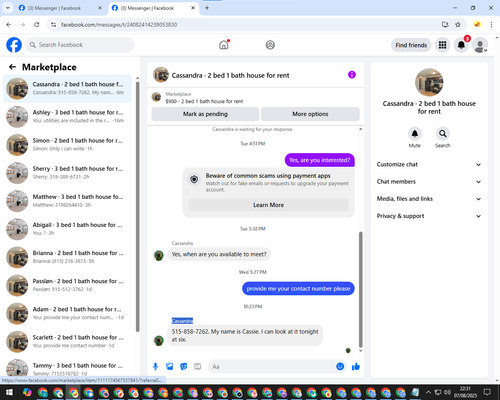Screen dimensions: 500x400
Task: Click the chat messages scrollbar
Action: coord(360,289)
